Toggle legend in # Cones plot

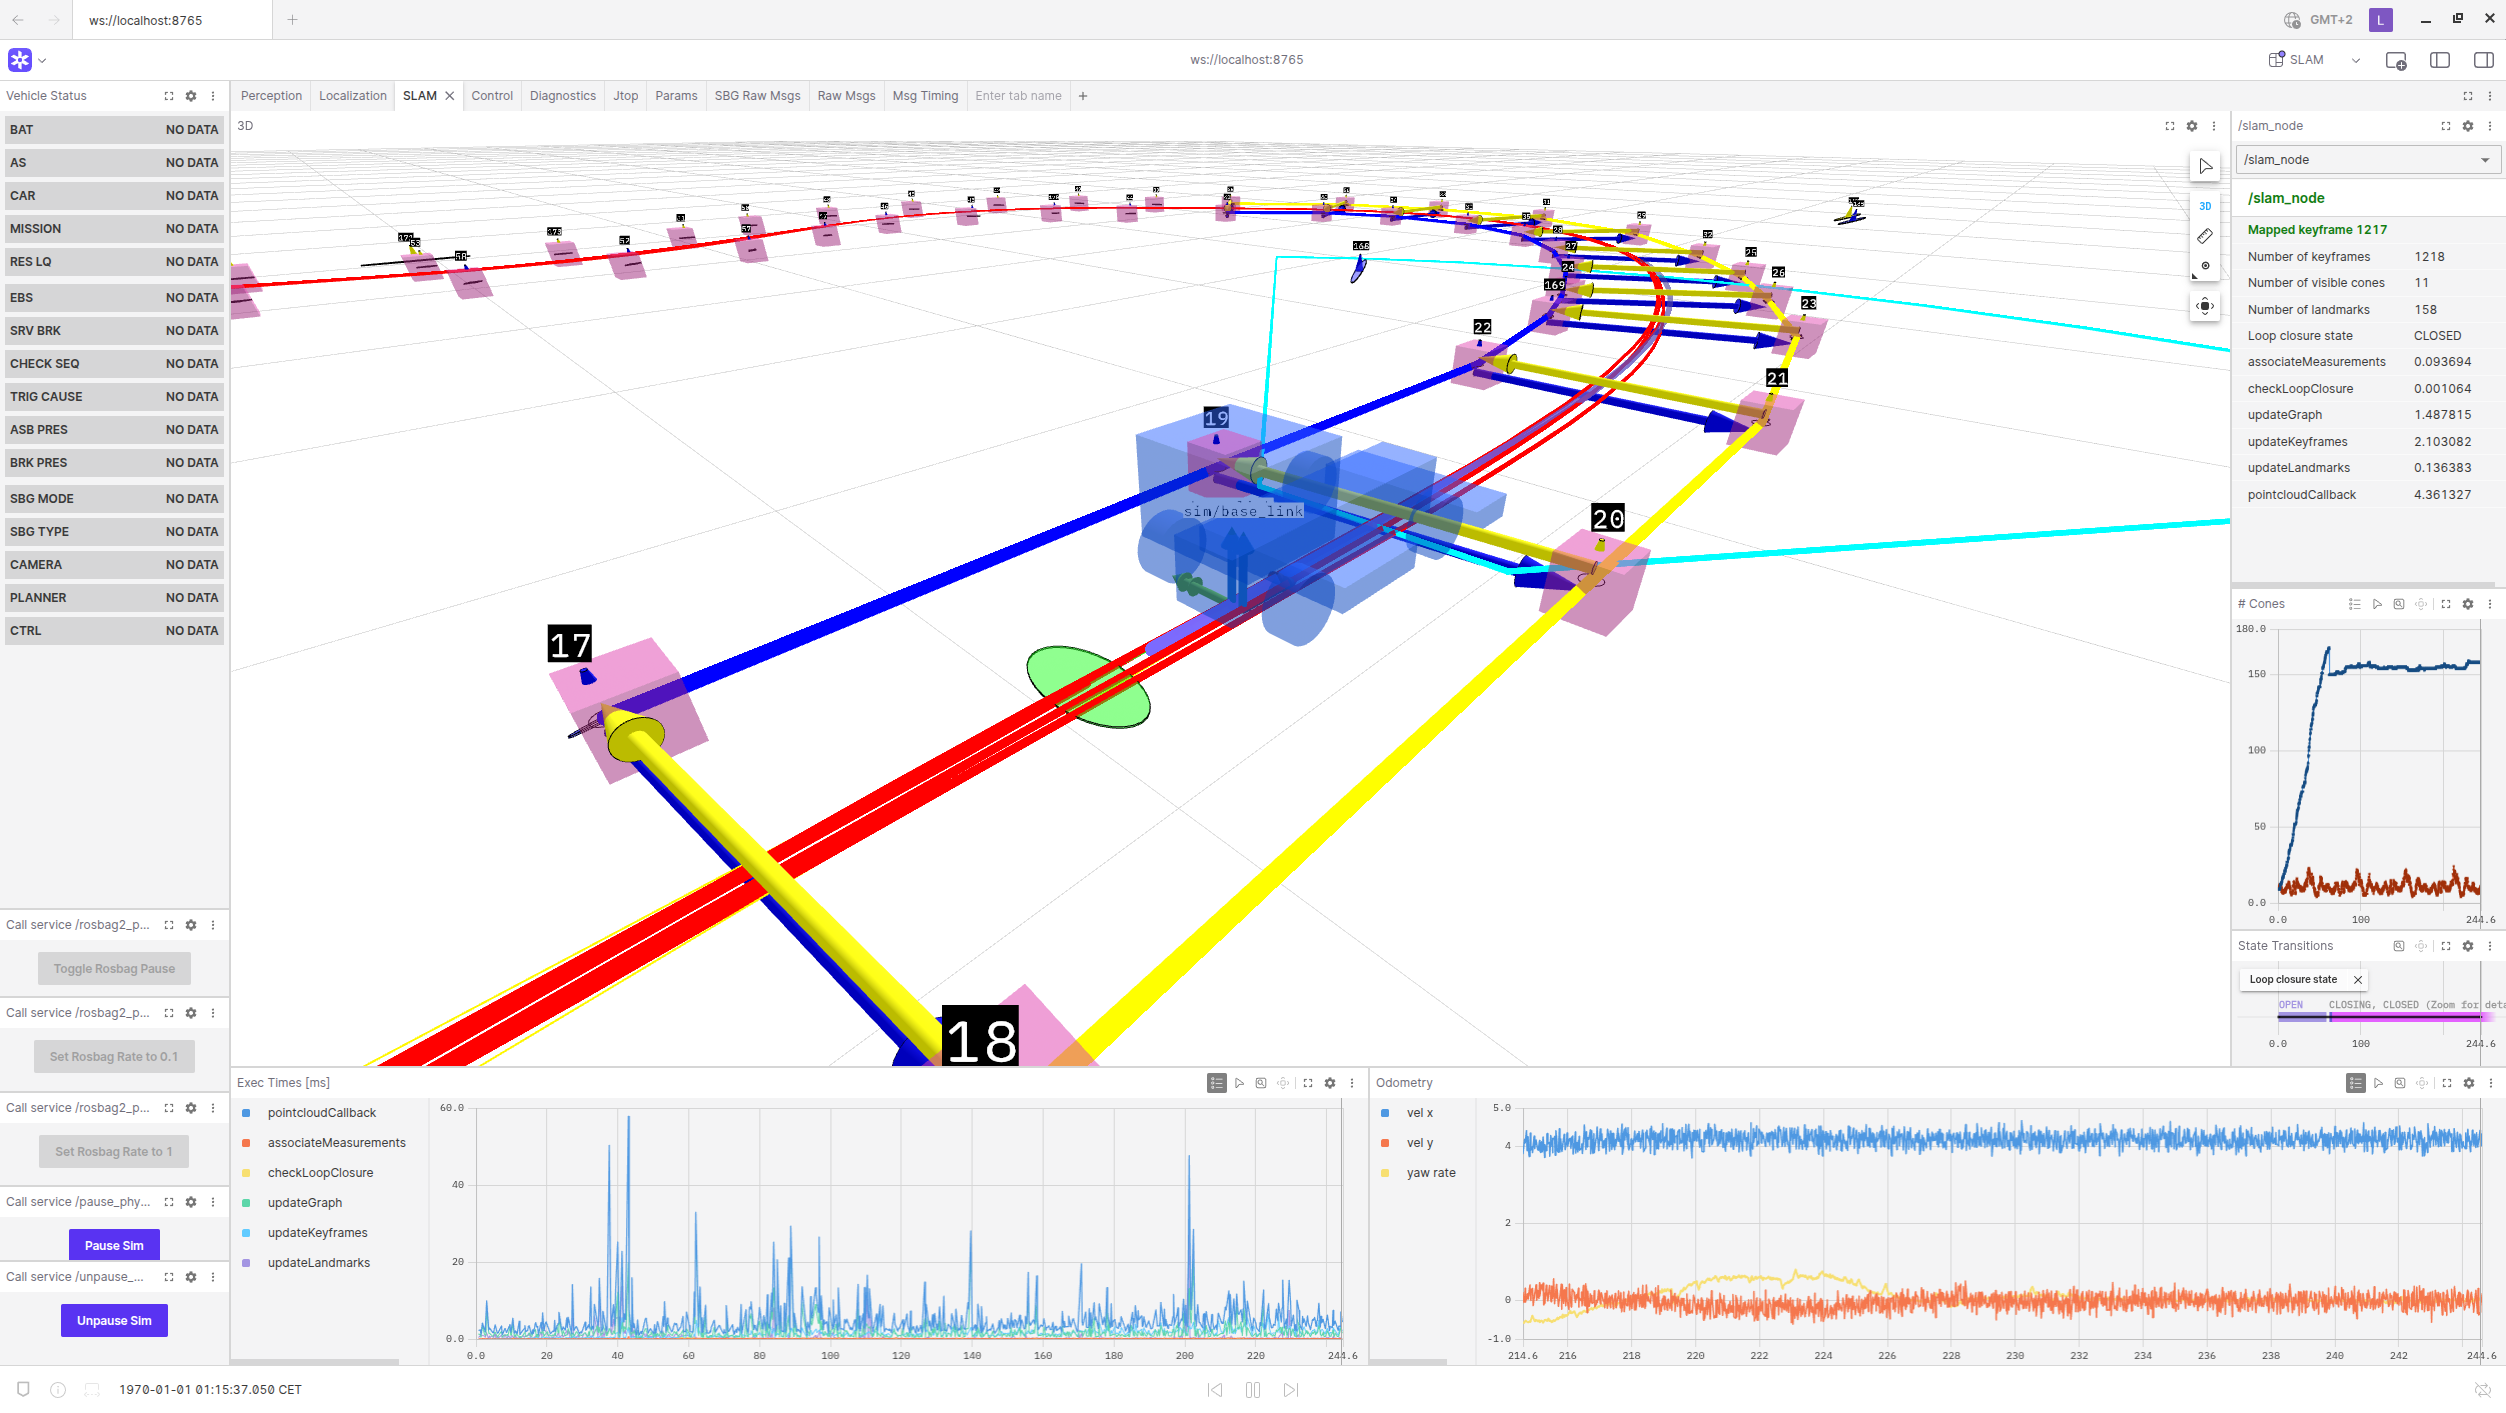pos(2355,604)
